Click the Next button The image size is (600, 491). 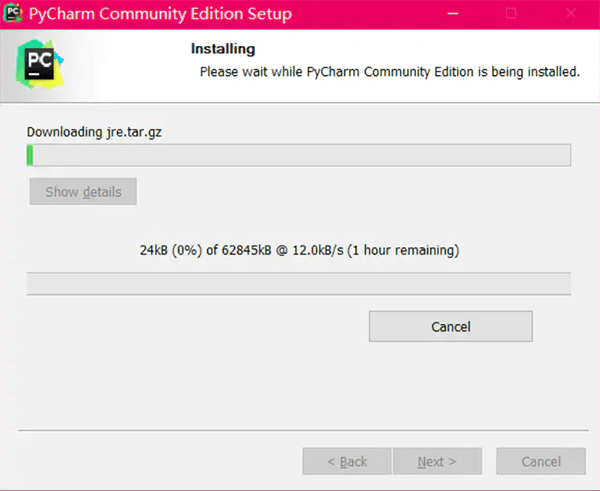click(x=437, y=461)
